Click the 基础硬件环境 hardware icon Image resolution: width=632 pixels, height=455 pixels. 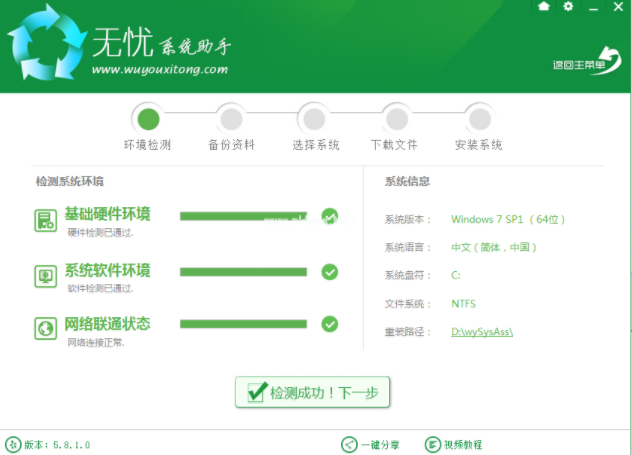[46, 220]
